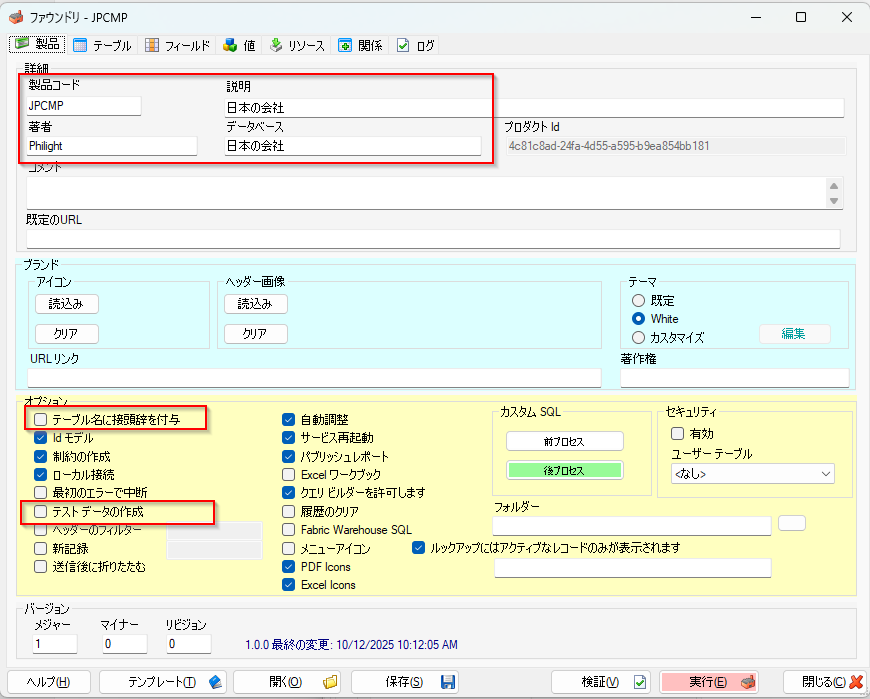Image resolution: width=870 pixels, height=699 pixels.
Task: Click the Foundry app icon in title bar
Action: (16, 17)
